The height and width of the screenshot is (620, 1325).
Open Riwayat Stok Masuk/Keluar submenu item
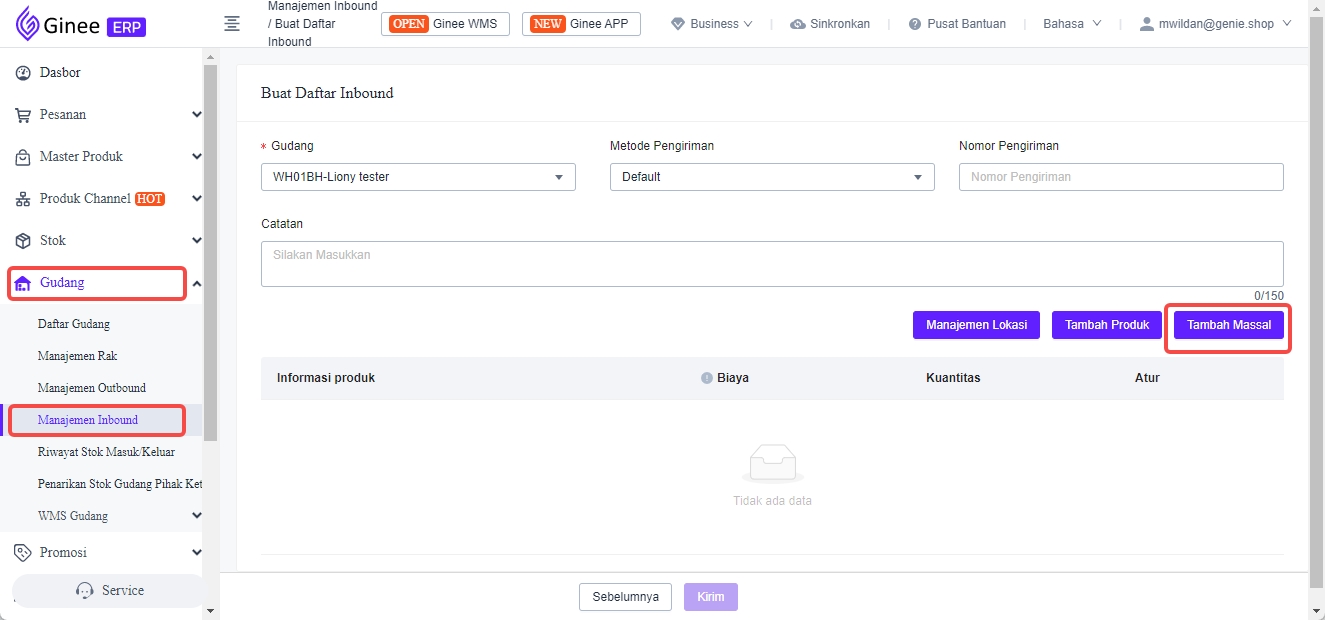106,452
